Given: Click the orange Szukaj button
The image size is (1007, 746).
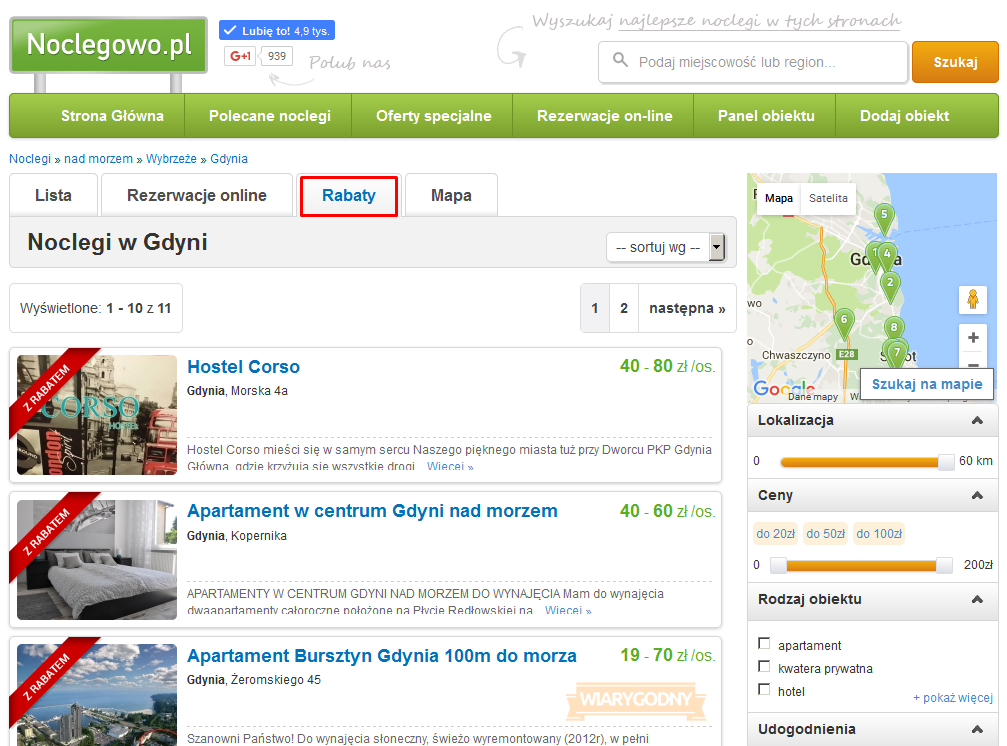Looking at the screenshot, I should tap(955, 62).
